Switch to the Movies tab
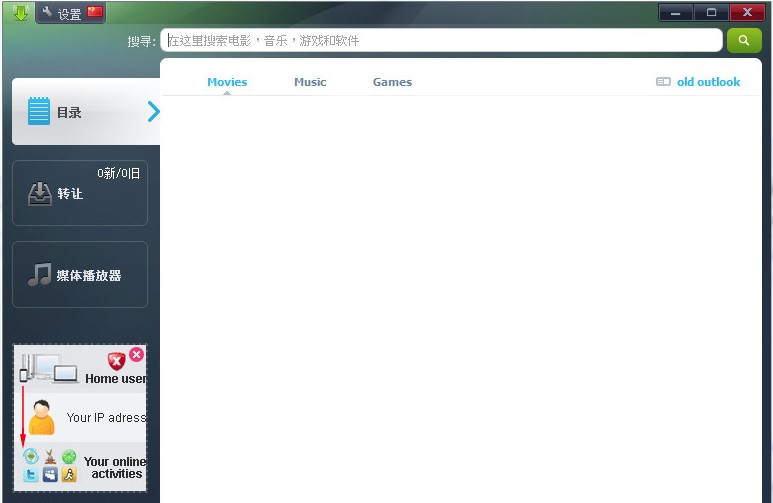This screenshot has height=503, width=773. [x=227, y=82]
